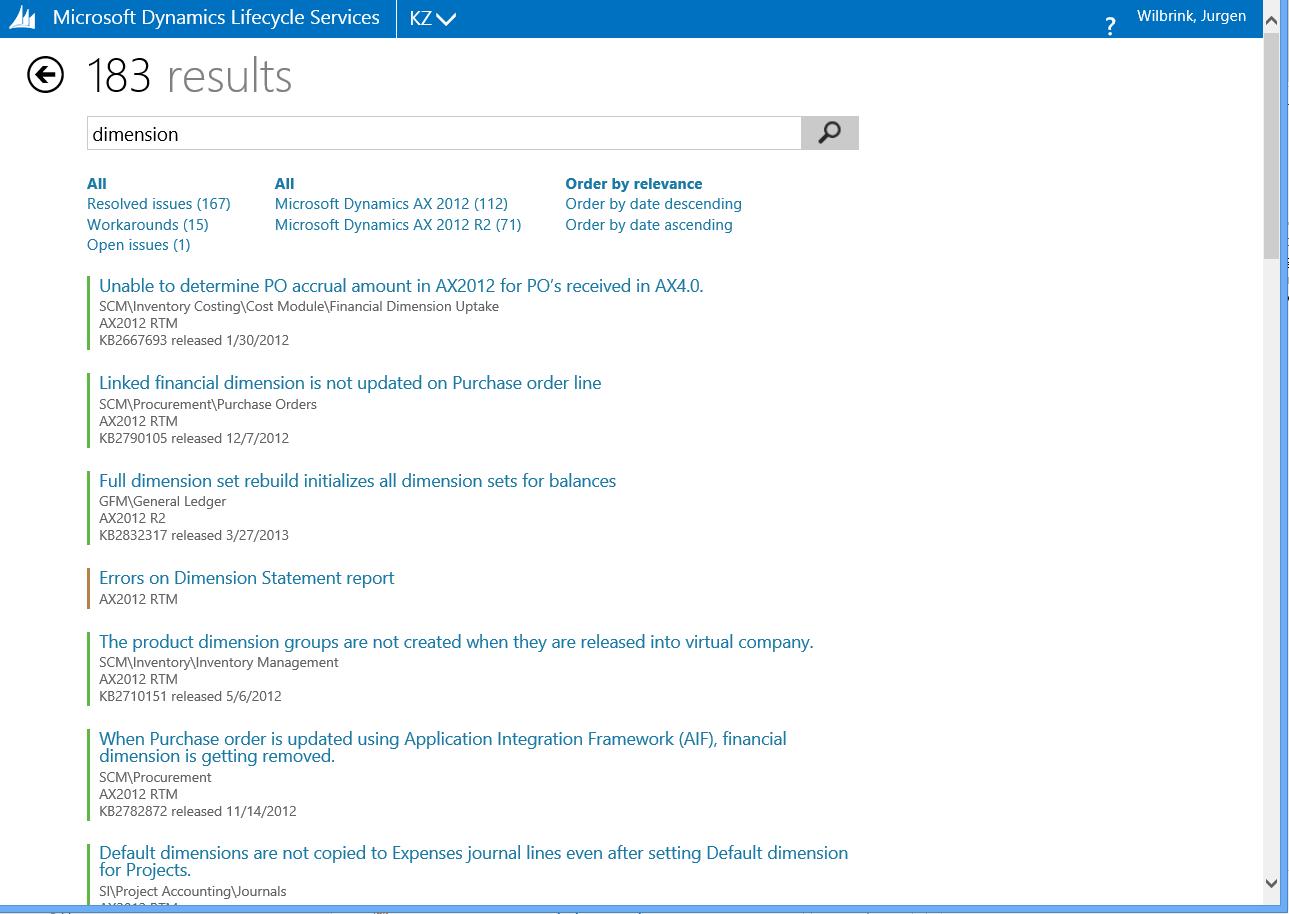
Task: Open 'Errors on Dimension Statement report' result
Action: pos(247,578)
